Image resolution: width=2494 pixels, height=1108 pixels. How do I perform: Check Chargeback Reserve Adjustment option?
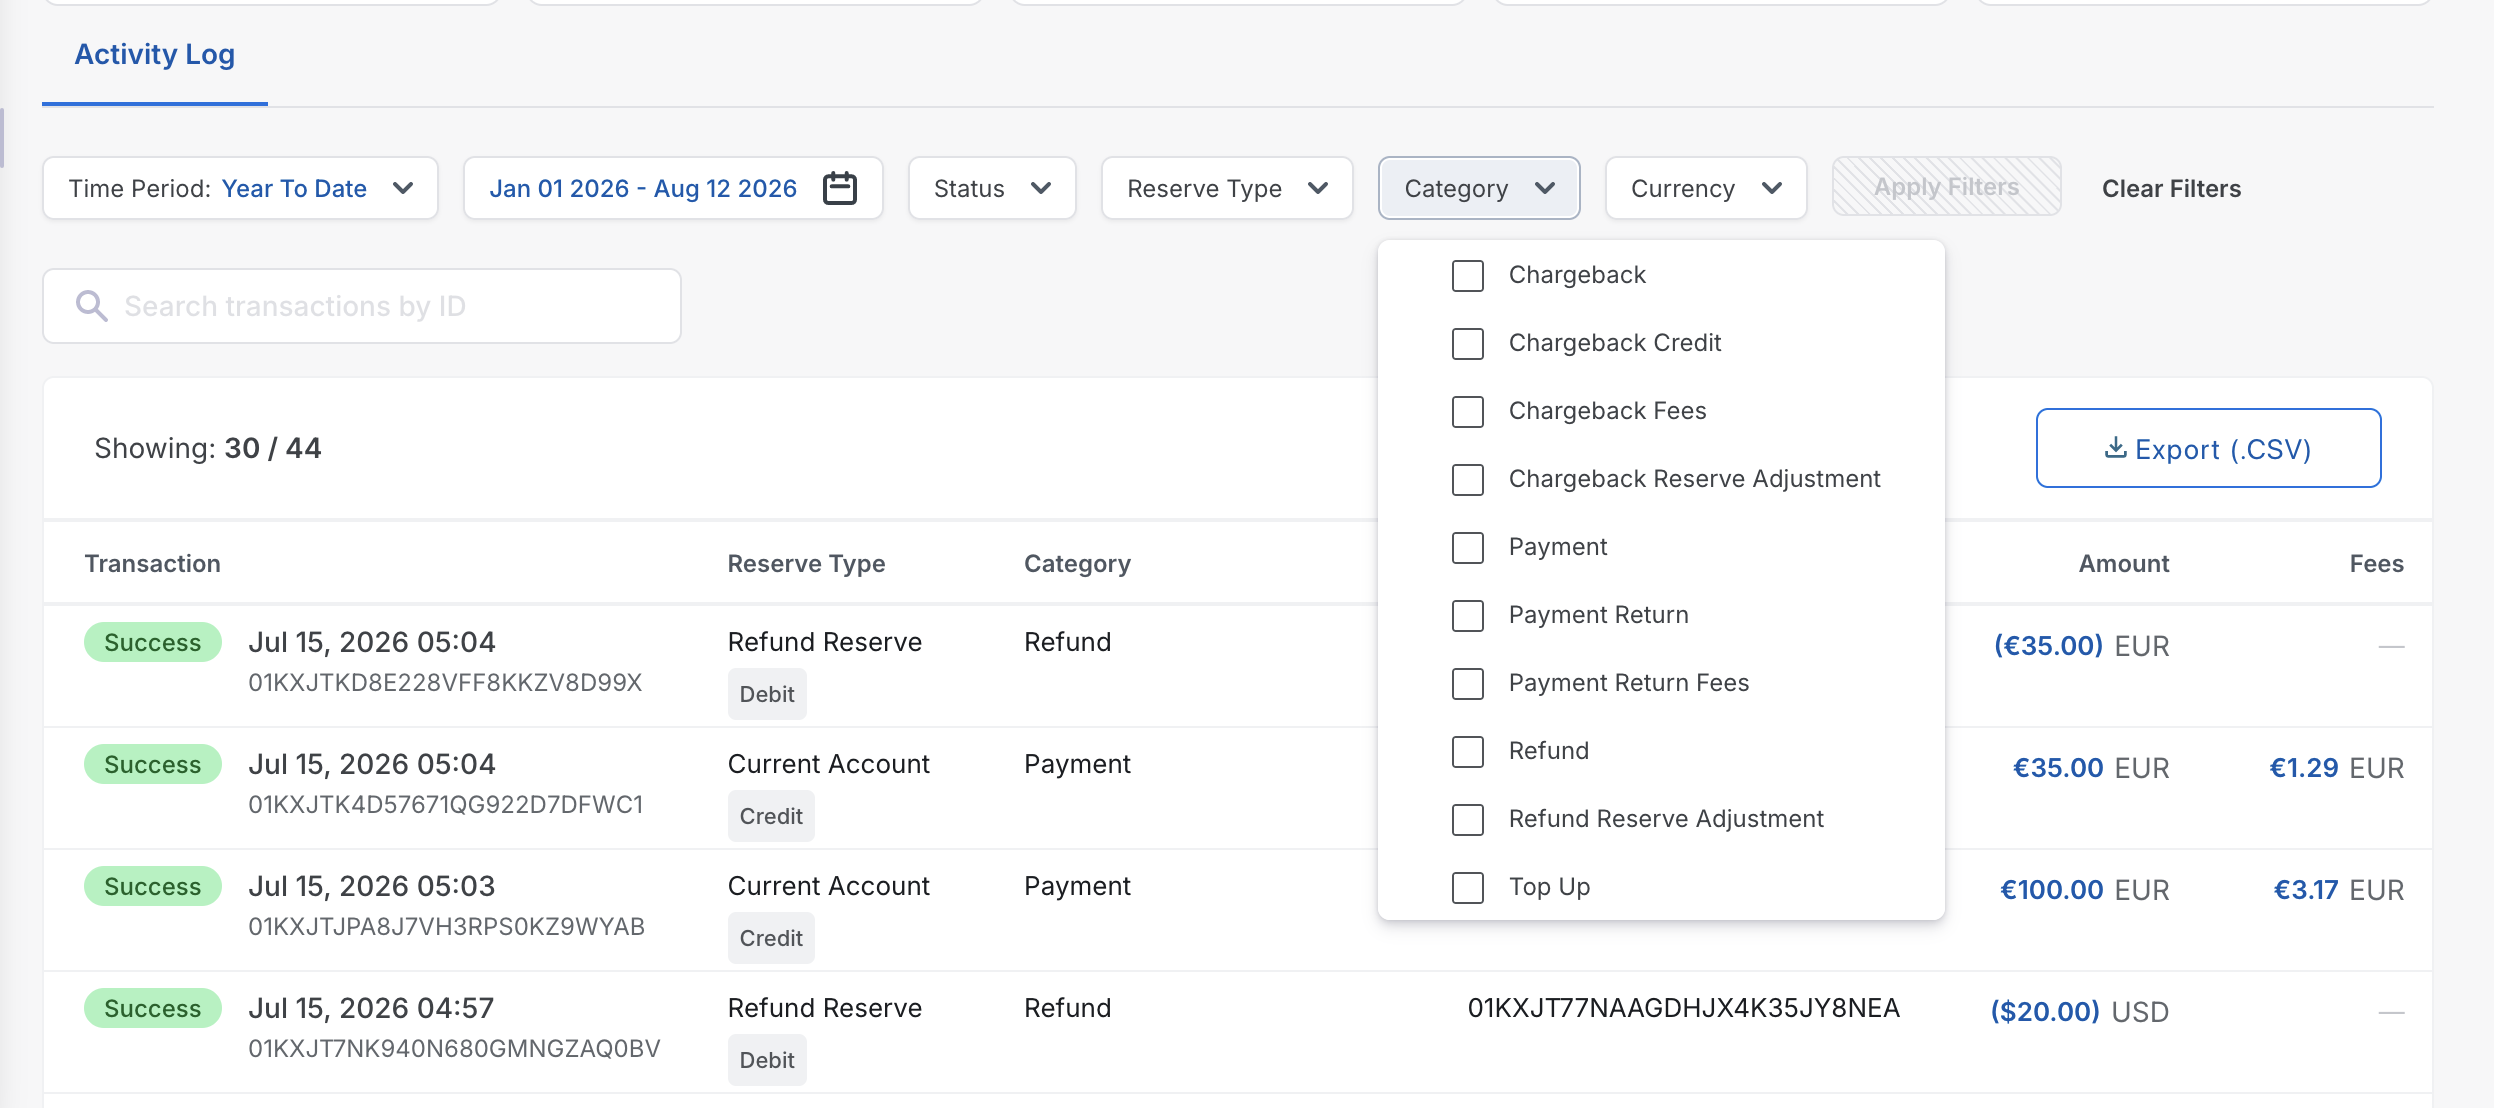pos(1467,479)
